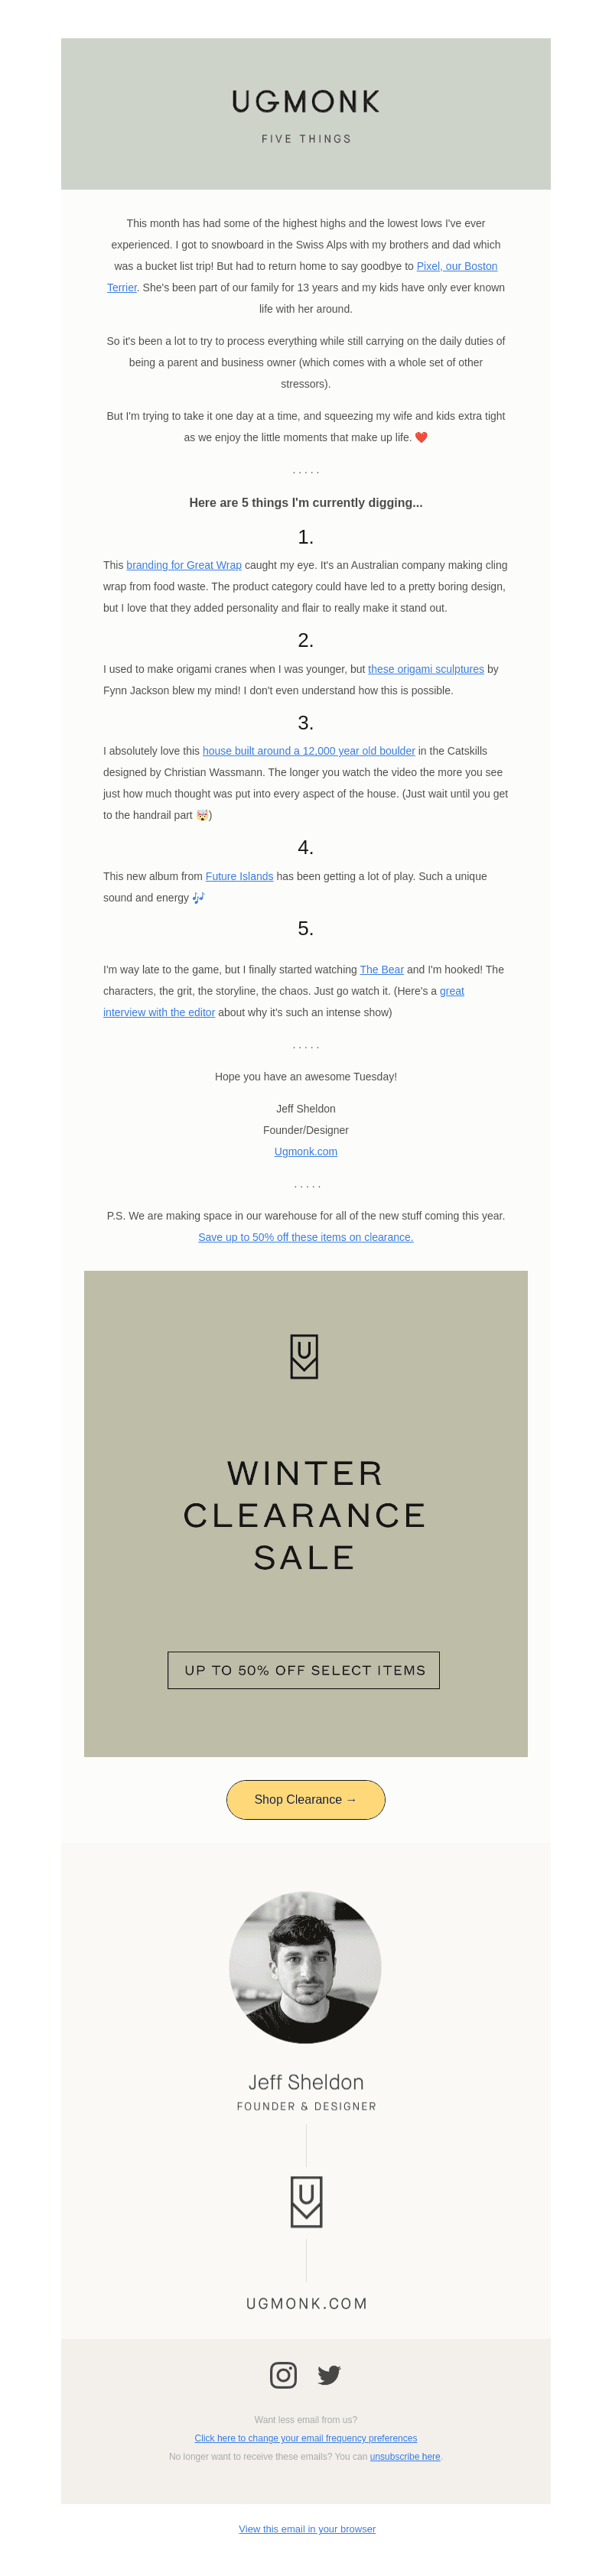Visit the Ugmonk.com signature link
The image size is (612, 2576).
(306, 1151)
